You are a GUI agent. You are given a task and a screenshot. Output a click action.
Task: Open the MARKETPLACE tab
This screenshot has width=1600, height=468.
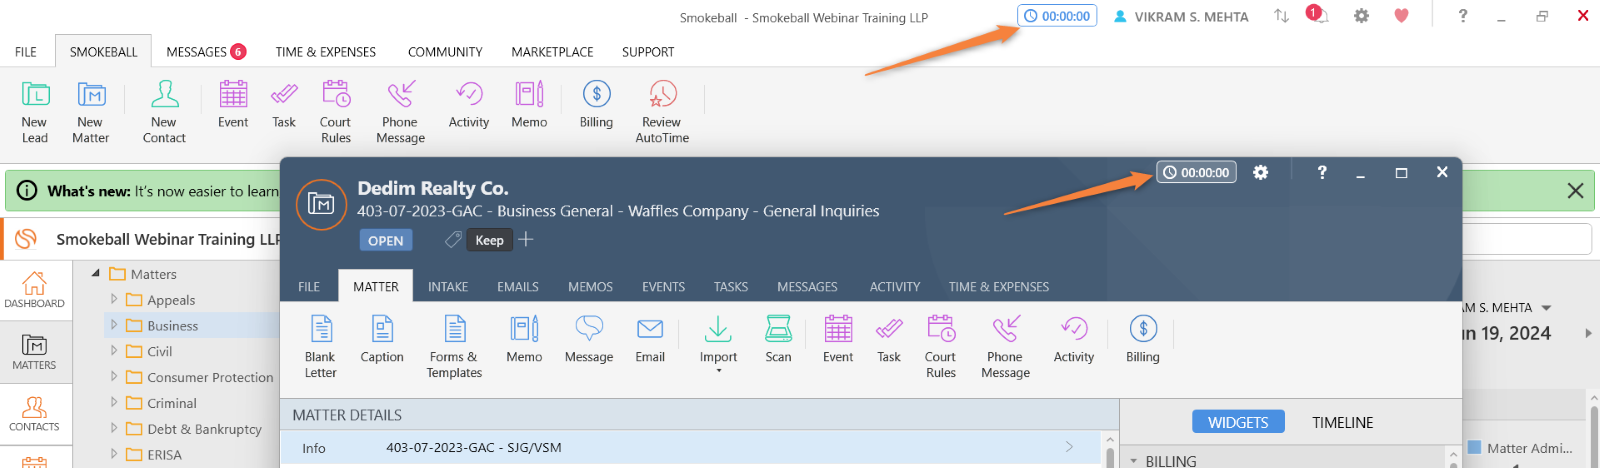point(552,52)
